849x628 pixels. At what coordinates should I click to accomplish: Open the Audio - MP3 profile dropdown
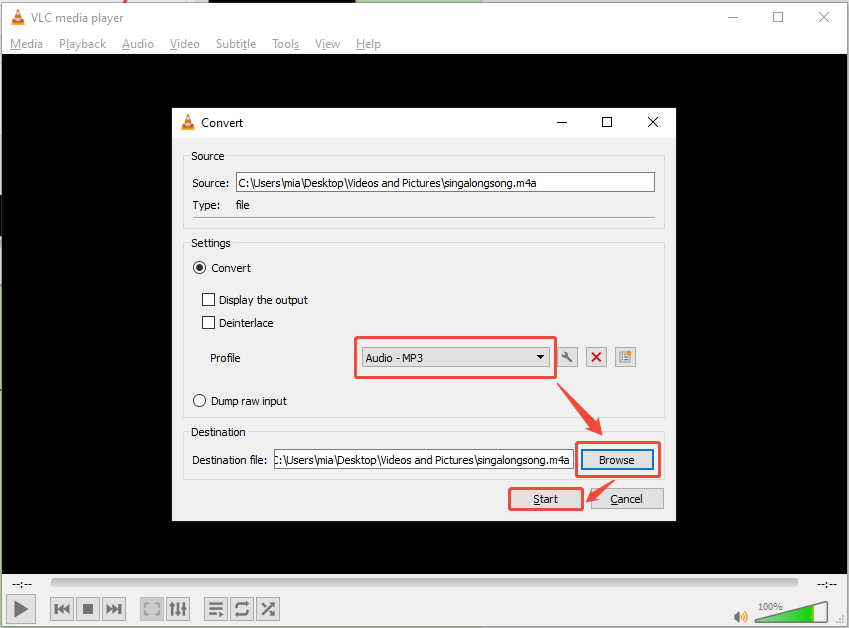(x=455, y=358)
